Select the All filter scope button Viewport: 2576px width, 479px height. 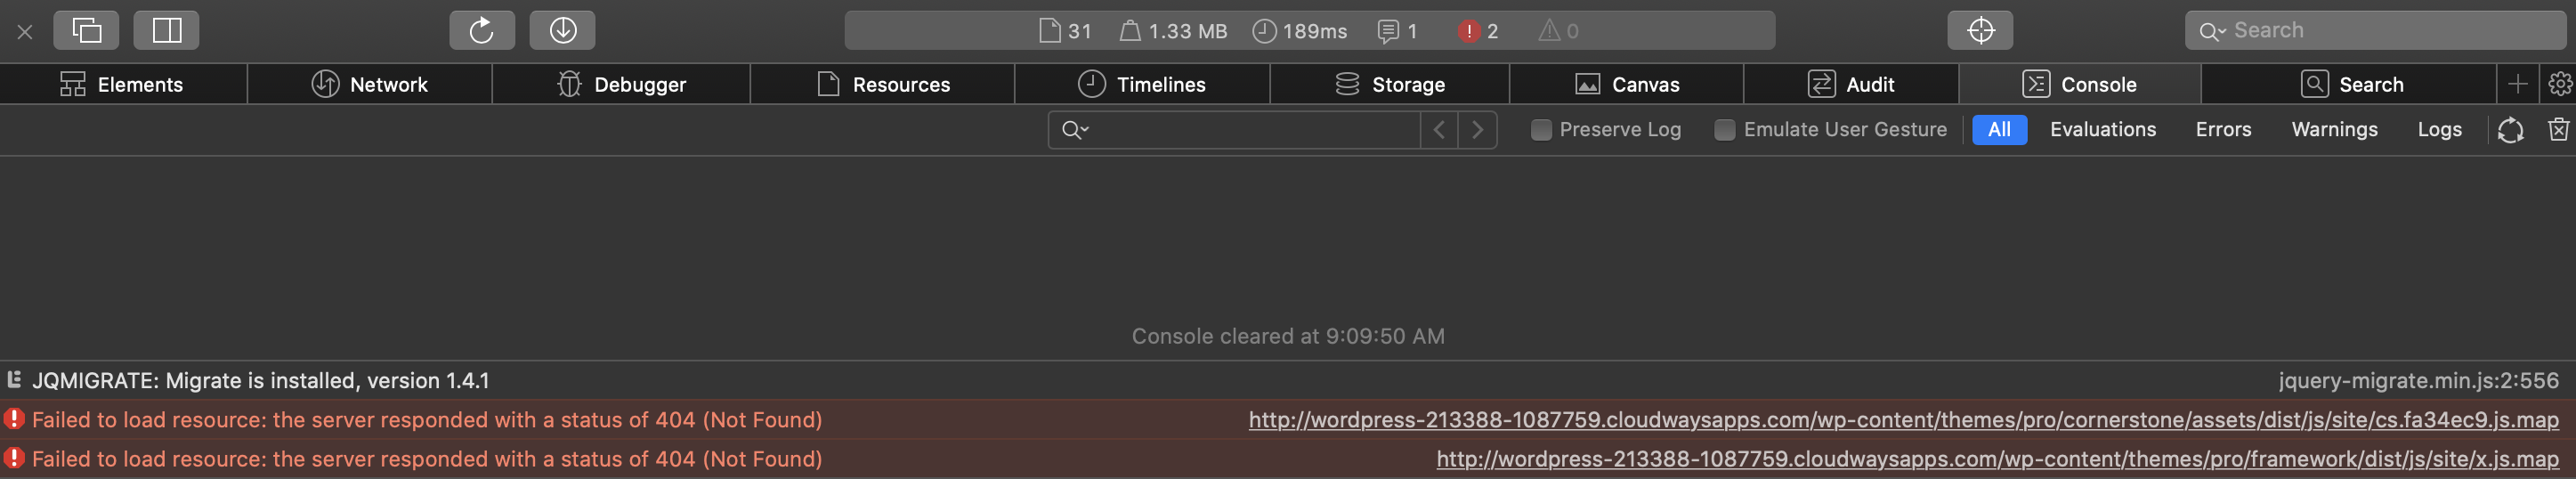pyautogui.click(x=1999, y=129)
